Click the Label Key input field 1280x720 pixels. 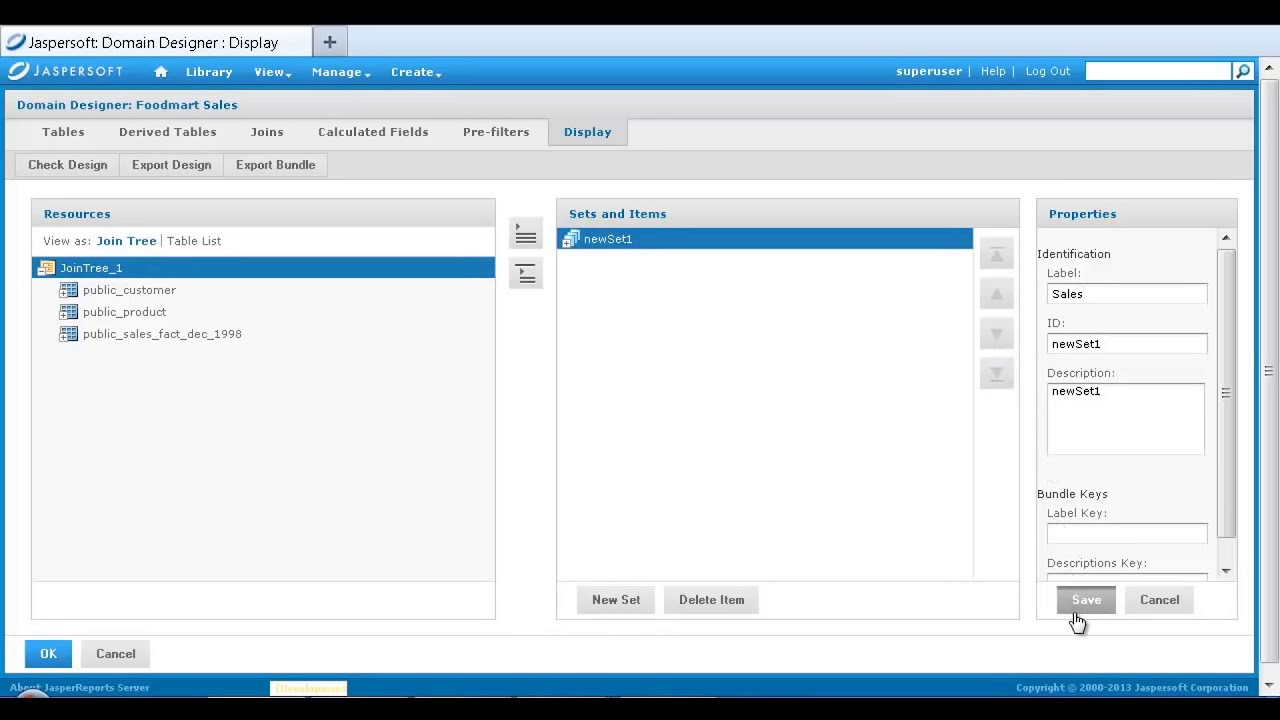[1127, 533]
